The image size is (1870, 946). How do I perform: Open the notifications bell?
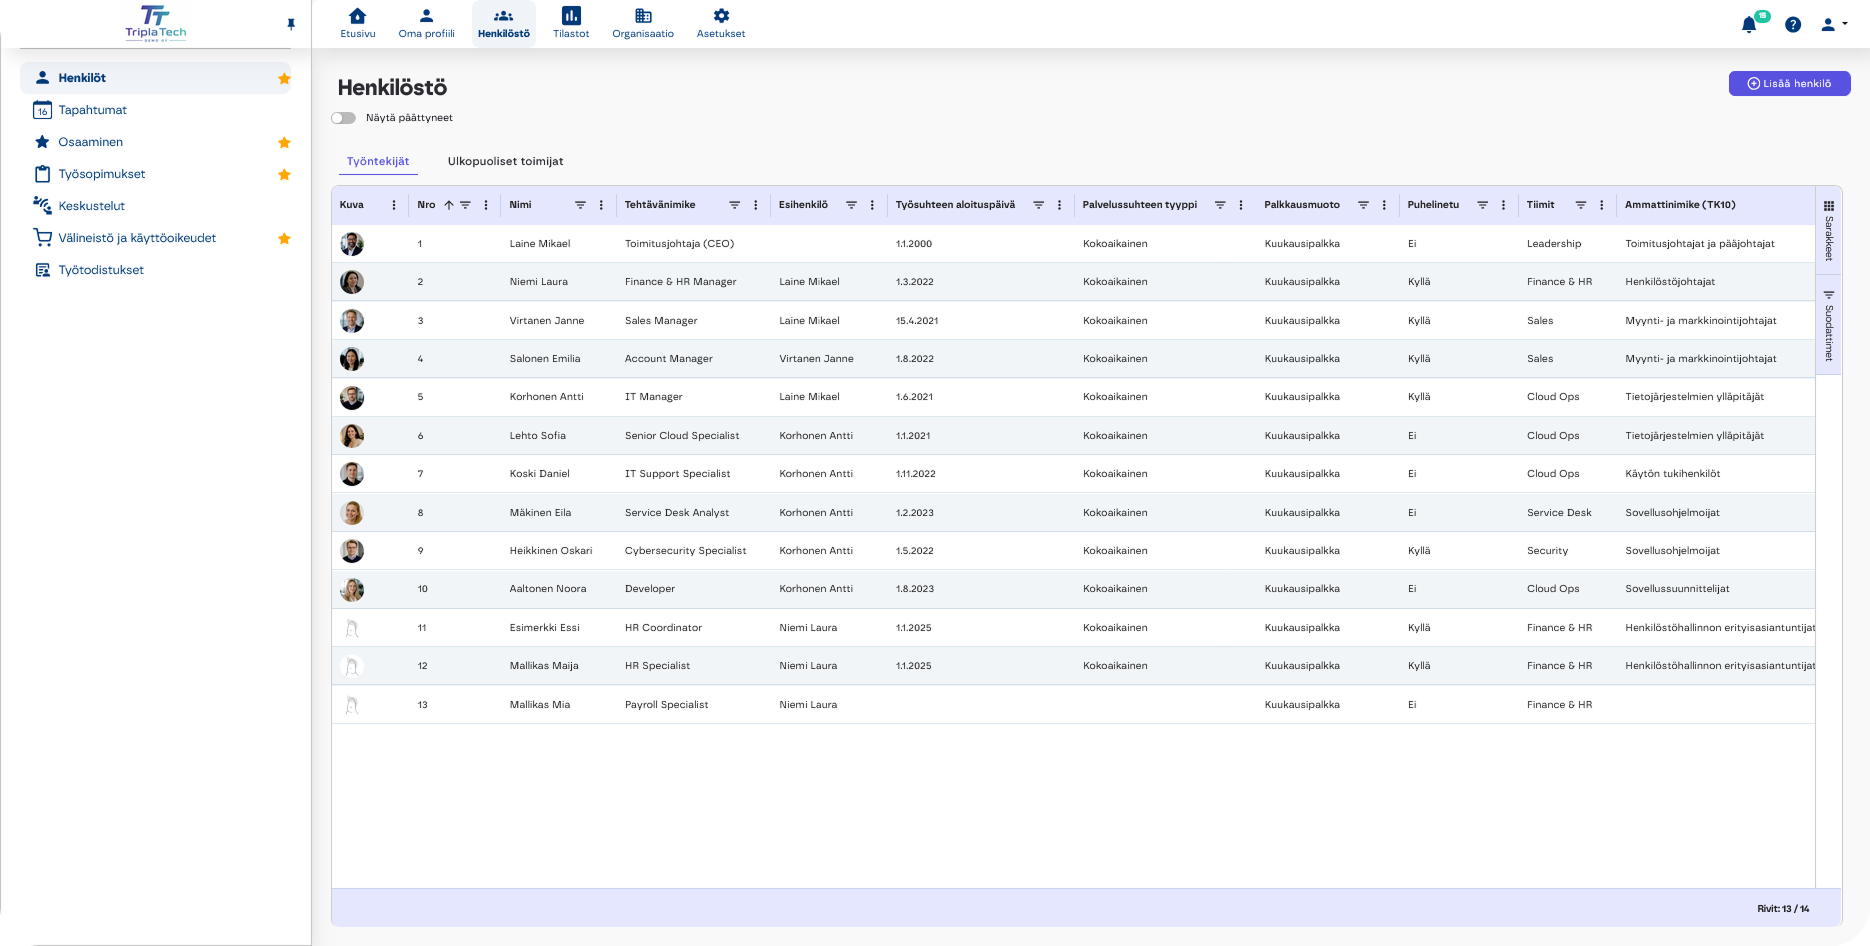click(1749, 25)
